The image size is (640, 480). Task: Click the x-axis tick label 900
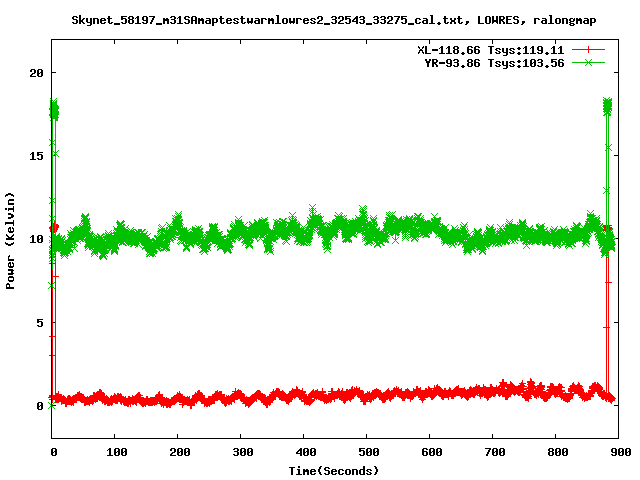tap(620, 452)
